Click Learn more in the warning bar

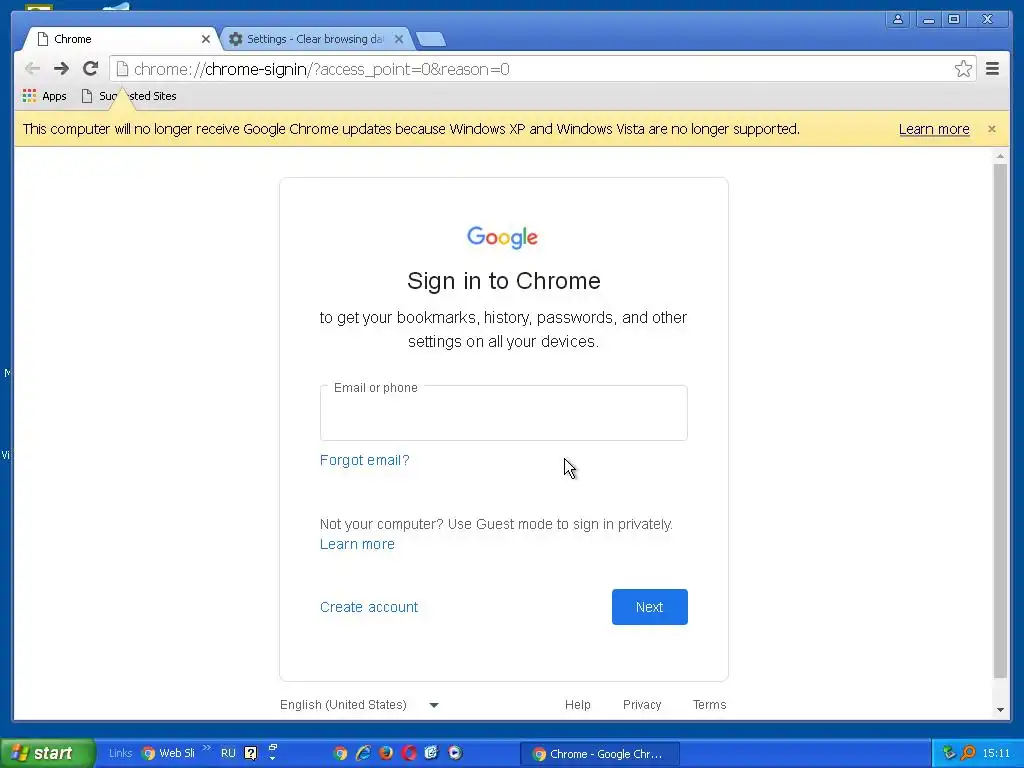[x=934, y=129]
